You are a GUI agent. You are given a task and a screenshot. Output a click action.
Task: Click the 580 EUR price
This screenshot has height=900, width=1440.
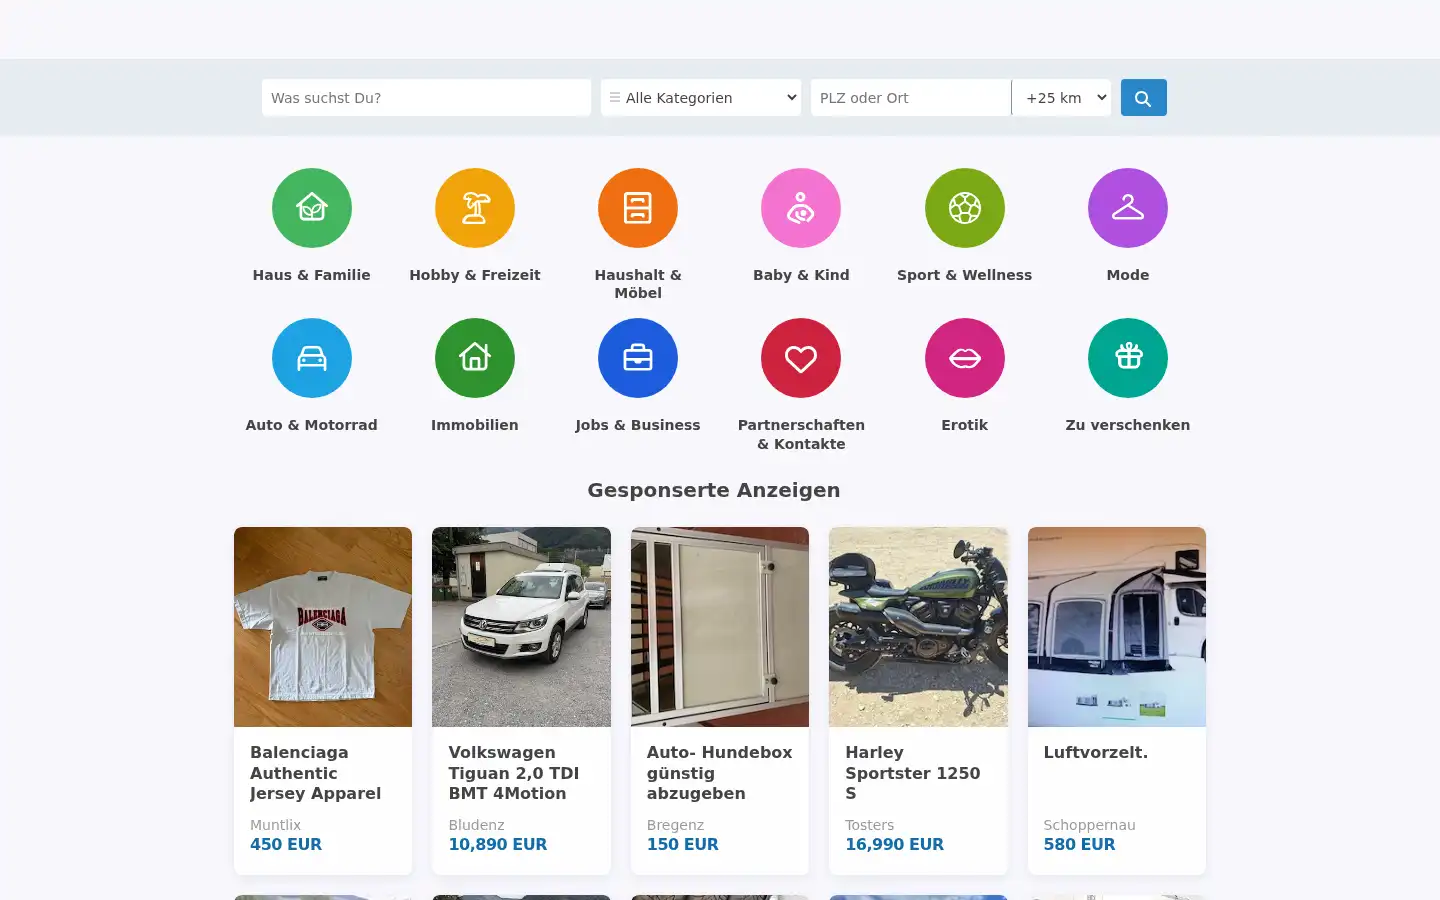(1080, 845)
